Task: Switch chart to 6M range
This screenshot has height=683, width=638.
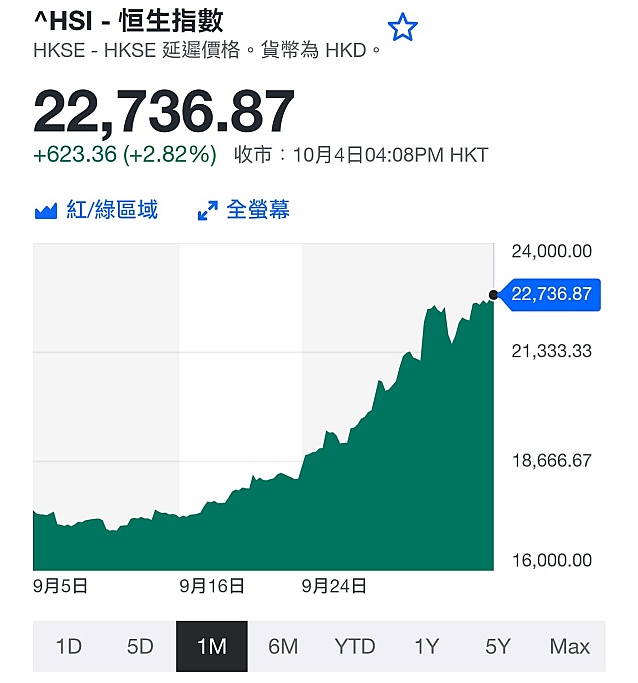Action: pos(283,646)
